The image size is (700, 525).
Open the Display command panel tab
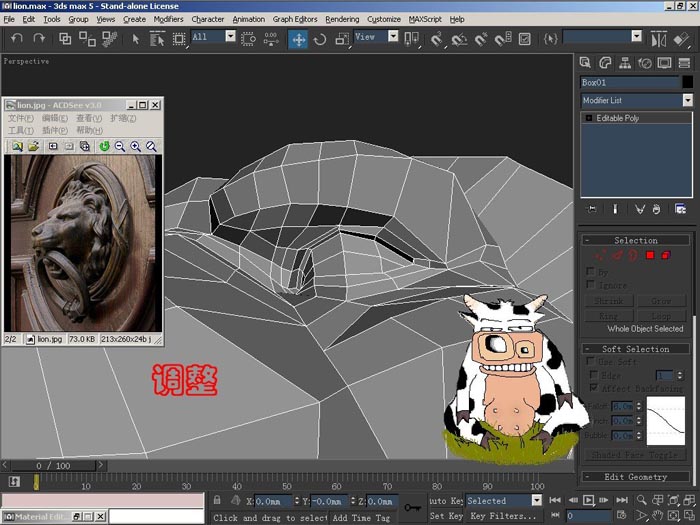pyautogui.click(x=664, y=63)
